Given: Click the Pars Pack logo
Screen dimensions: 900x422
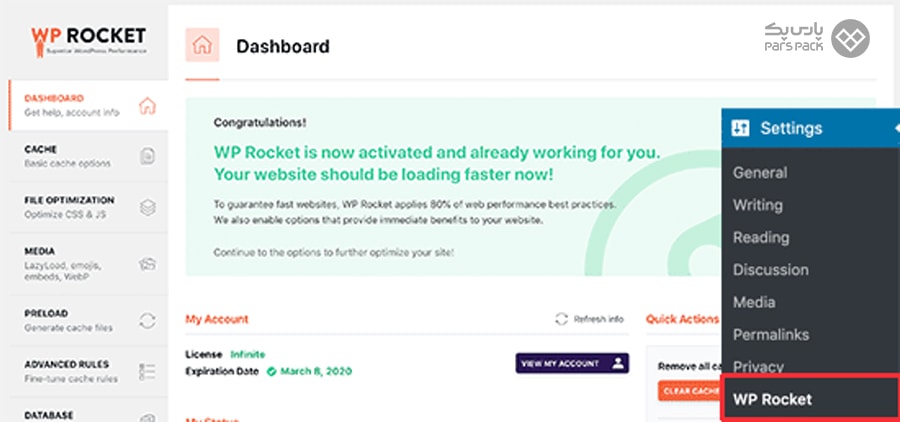Looking at the screenshot, I should [x=817, y=38].
